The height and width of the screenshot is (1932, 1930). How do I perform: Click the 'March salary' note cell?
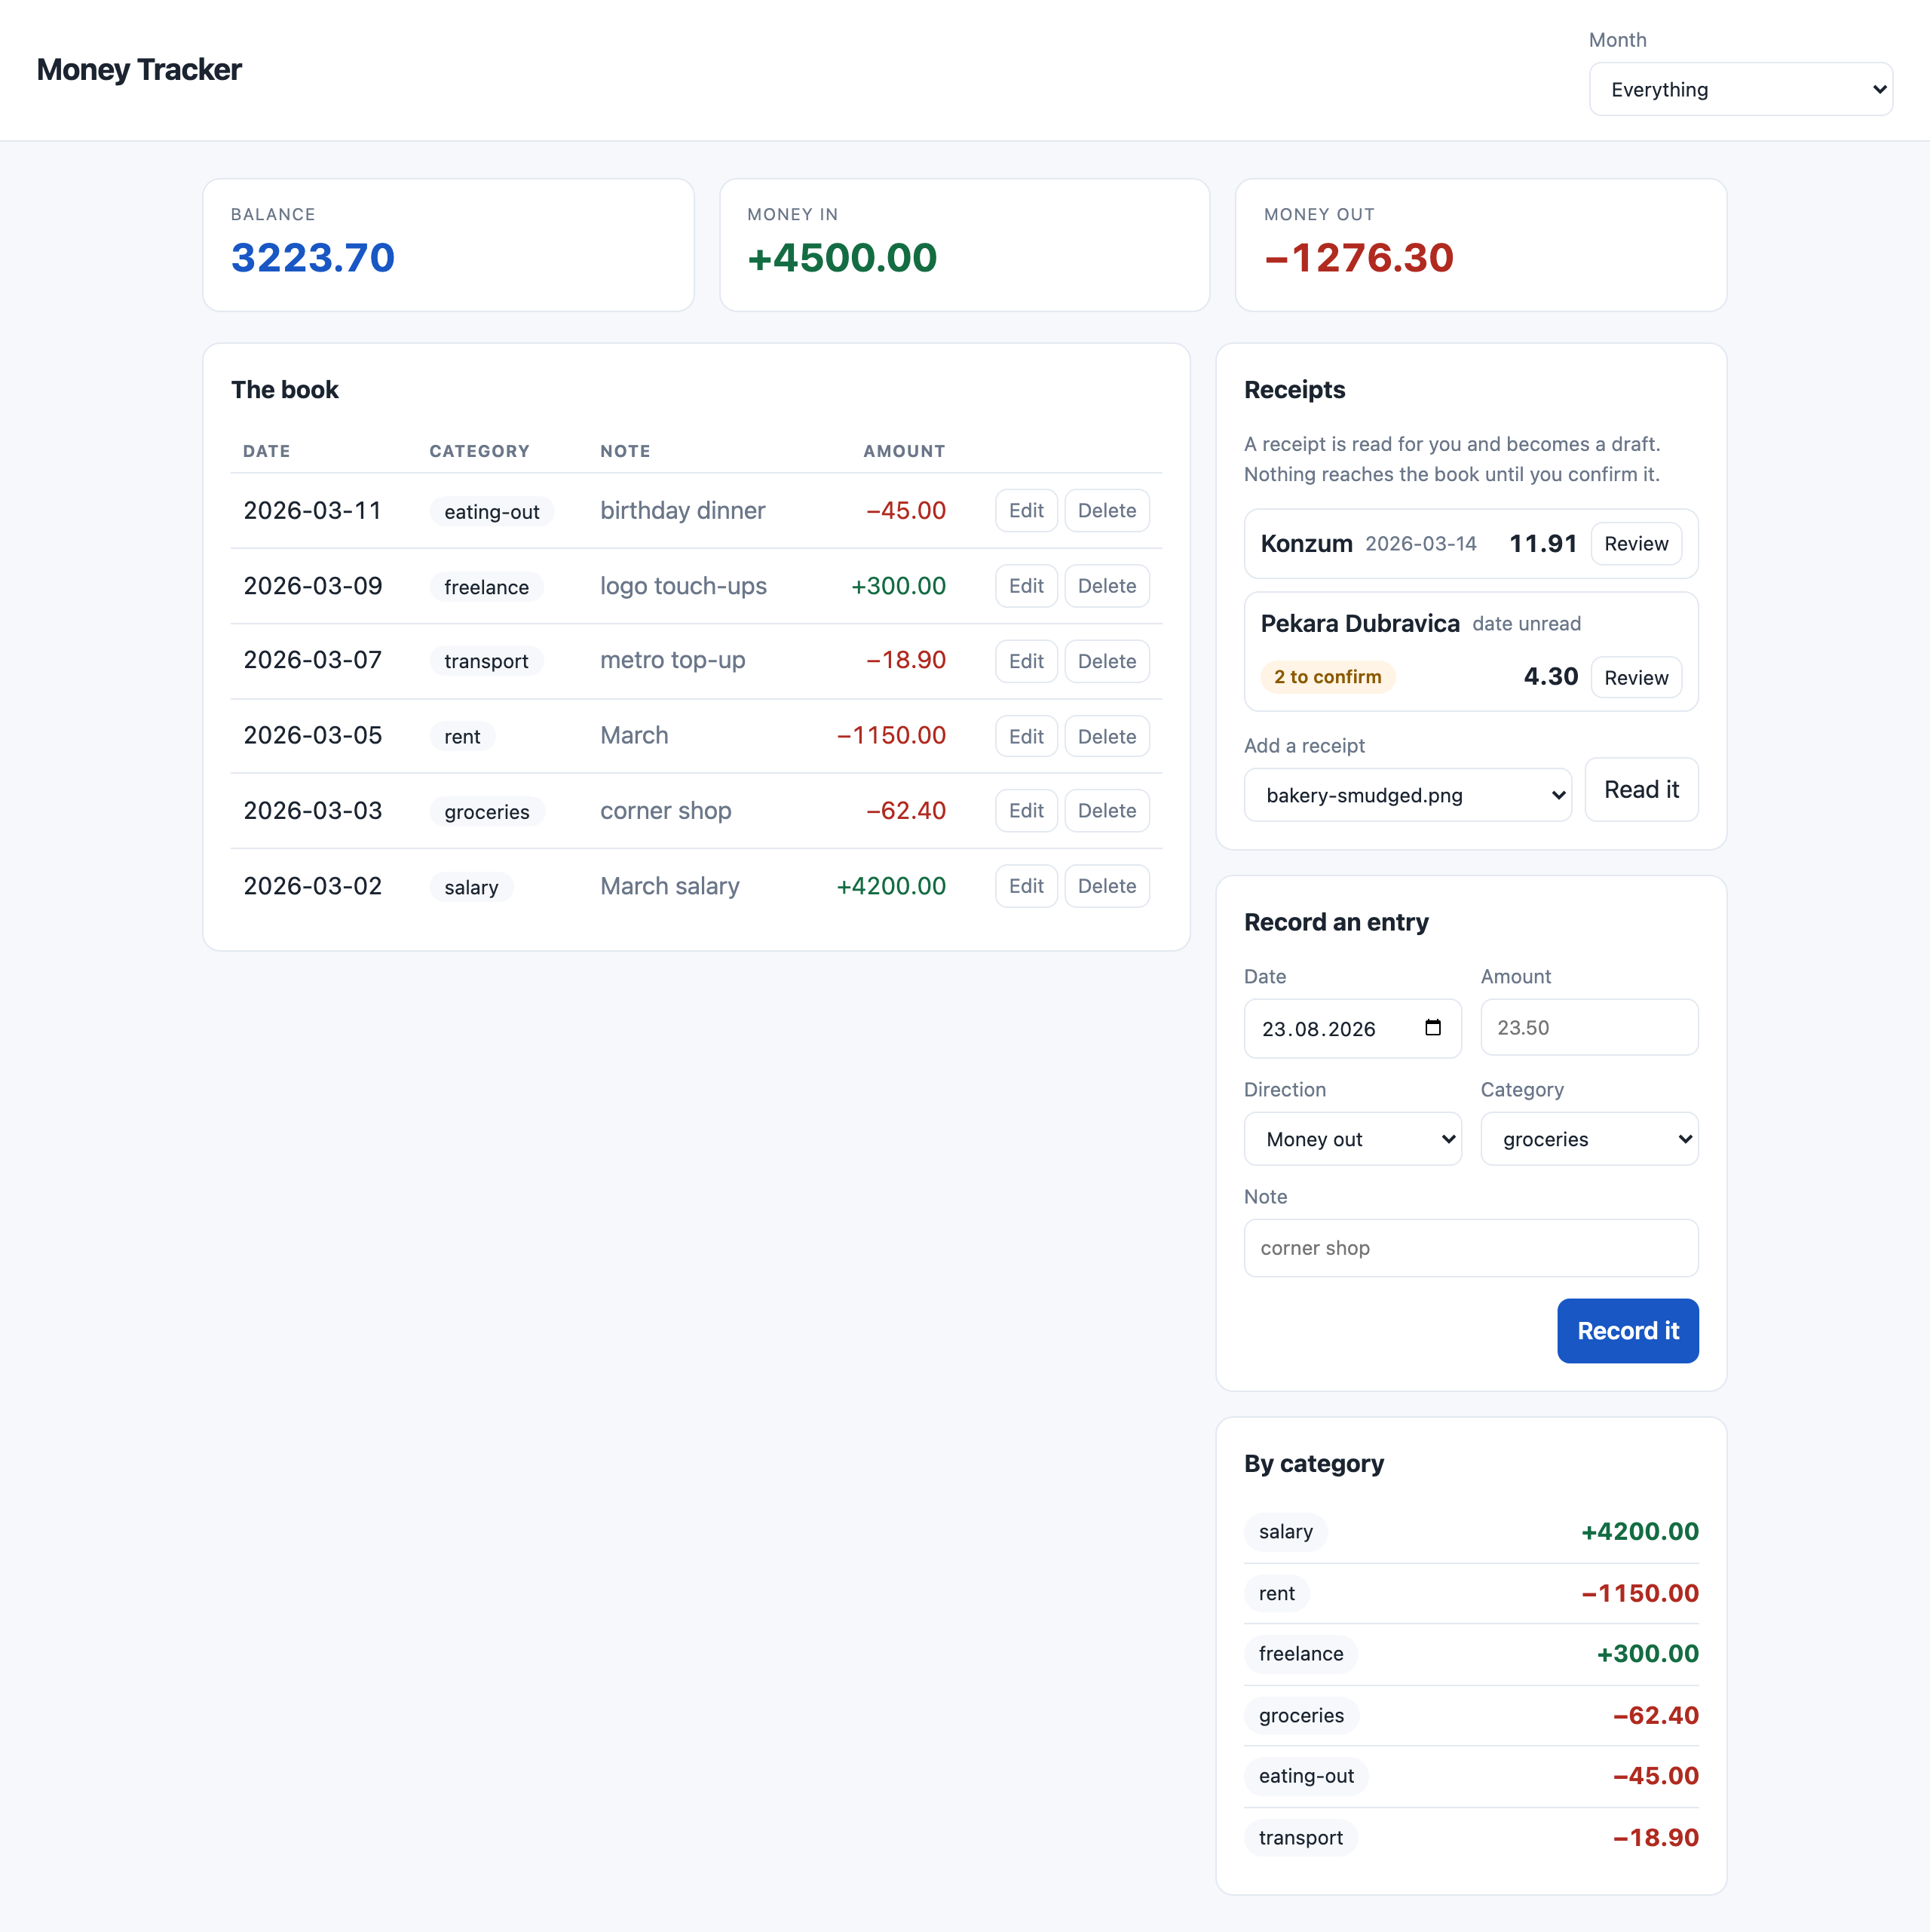[x=670, y=886]
